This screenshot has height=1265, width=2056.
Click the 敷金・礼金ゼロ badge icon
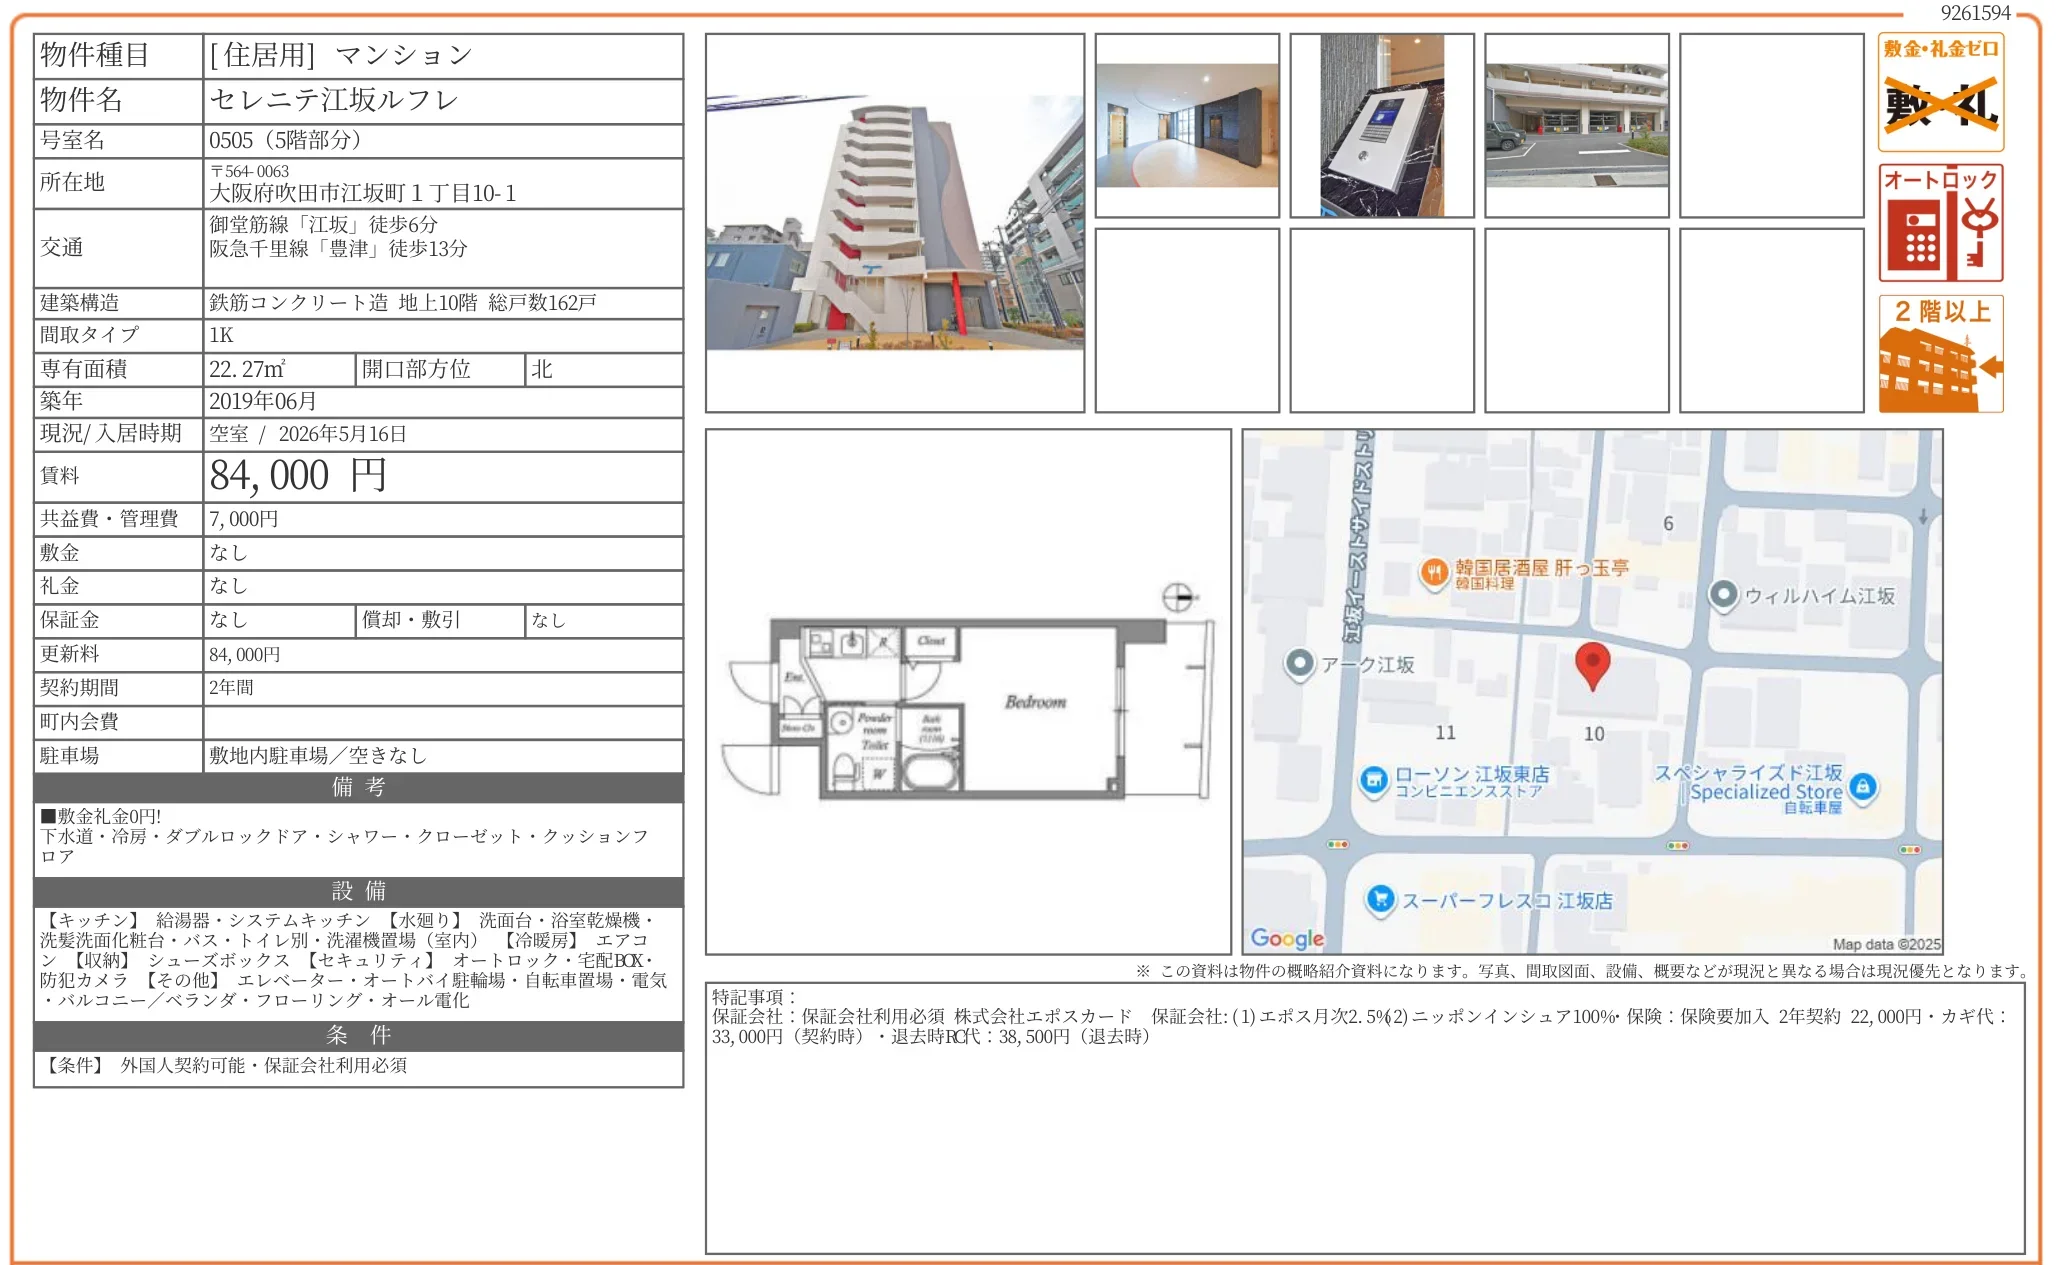[1940, 92]
